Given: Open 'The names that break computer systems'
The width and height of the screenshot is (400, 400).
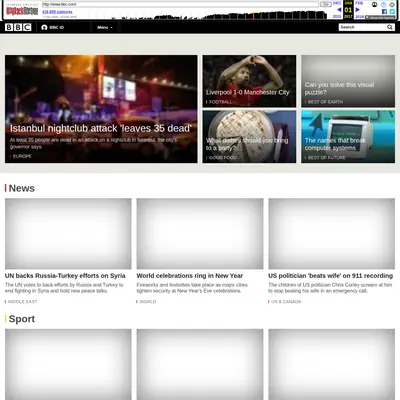Looking at the screenshot, I should coord(335,144).
